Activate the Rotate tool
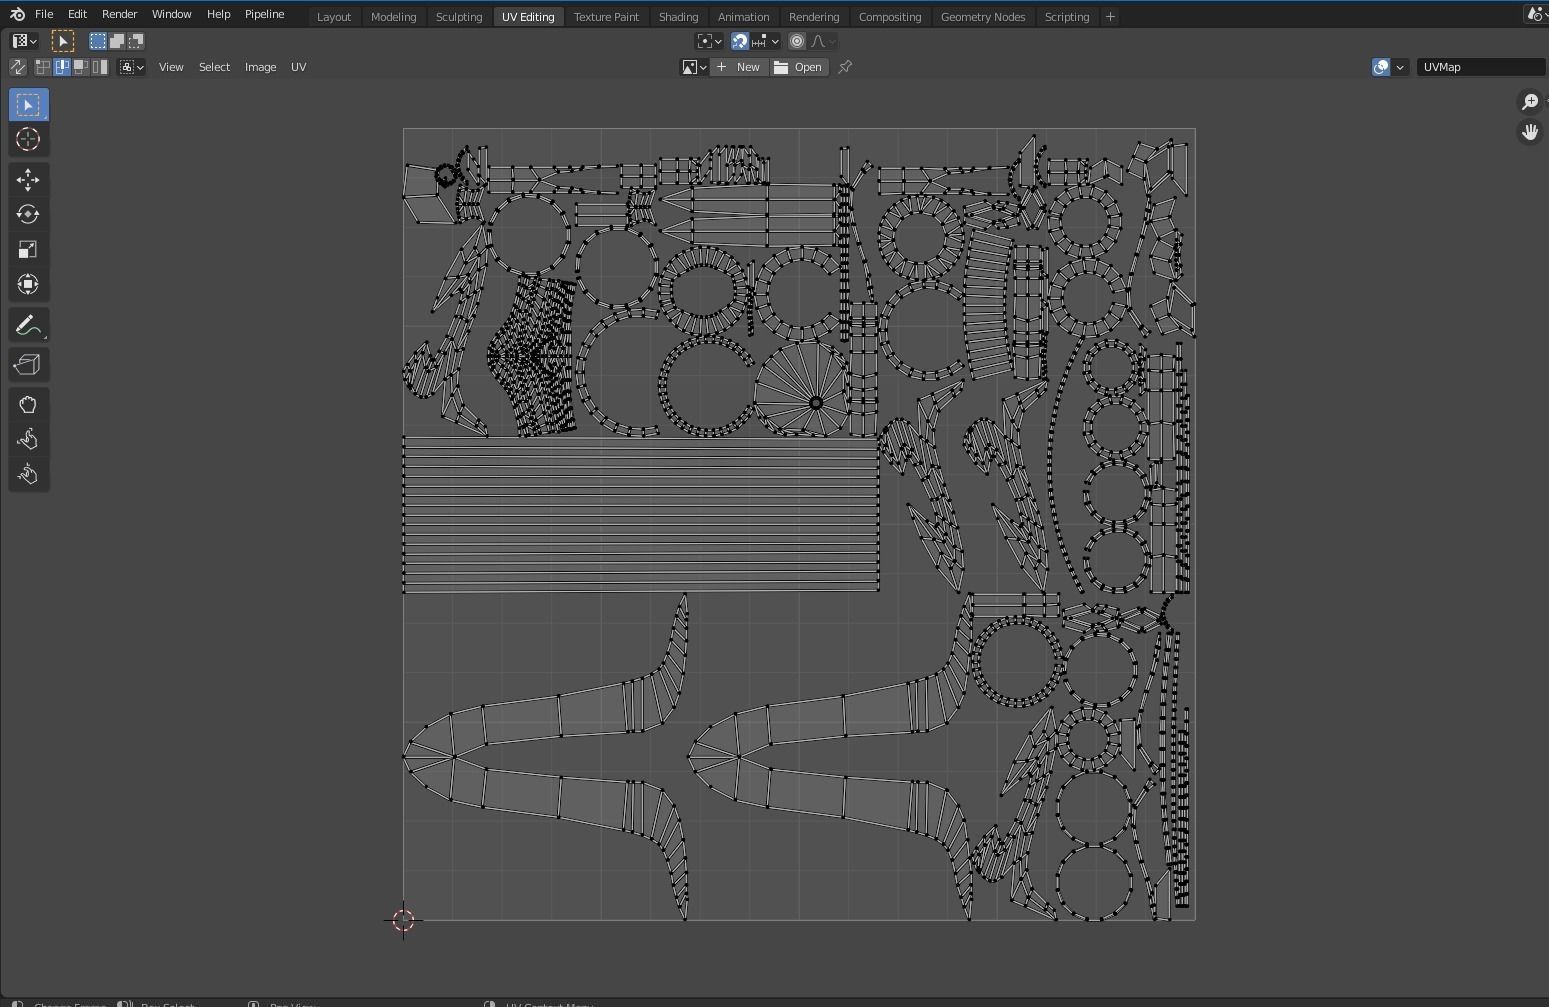The width and height of the screenshot is (1549, 1007). click(x=28, y=215)
